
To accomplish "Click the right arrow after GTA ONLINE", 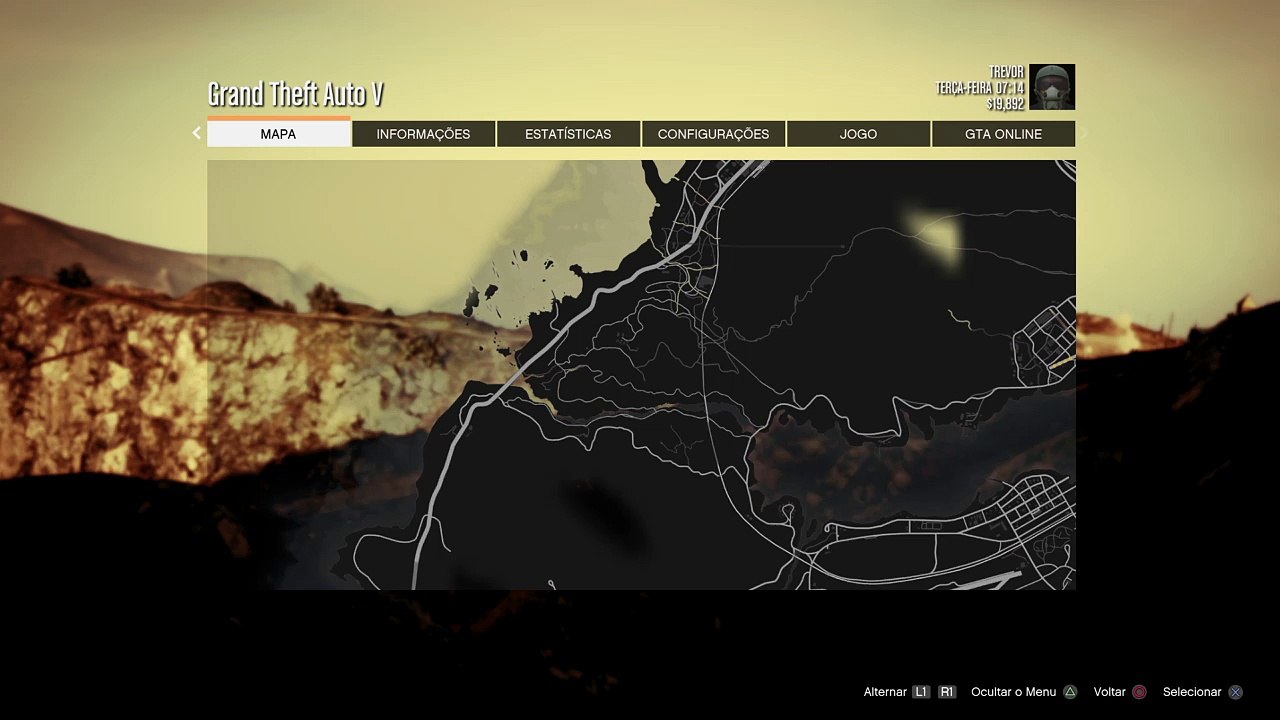I will click(x=1084, y=133).
